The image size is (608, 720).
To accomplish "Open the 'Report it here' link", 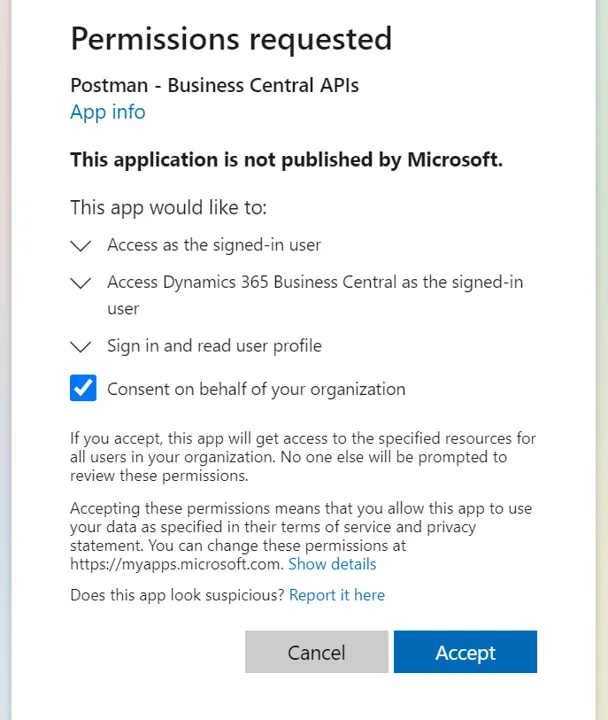I will coord(337,595).
